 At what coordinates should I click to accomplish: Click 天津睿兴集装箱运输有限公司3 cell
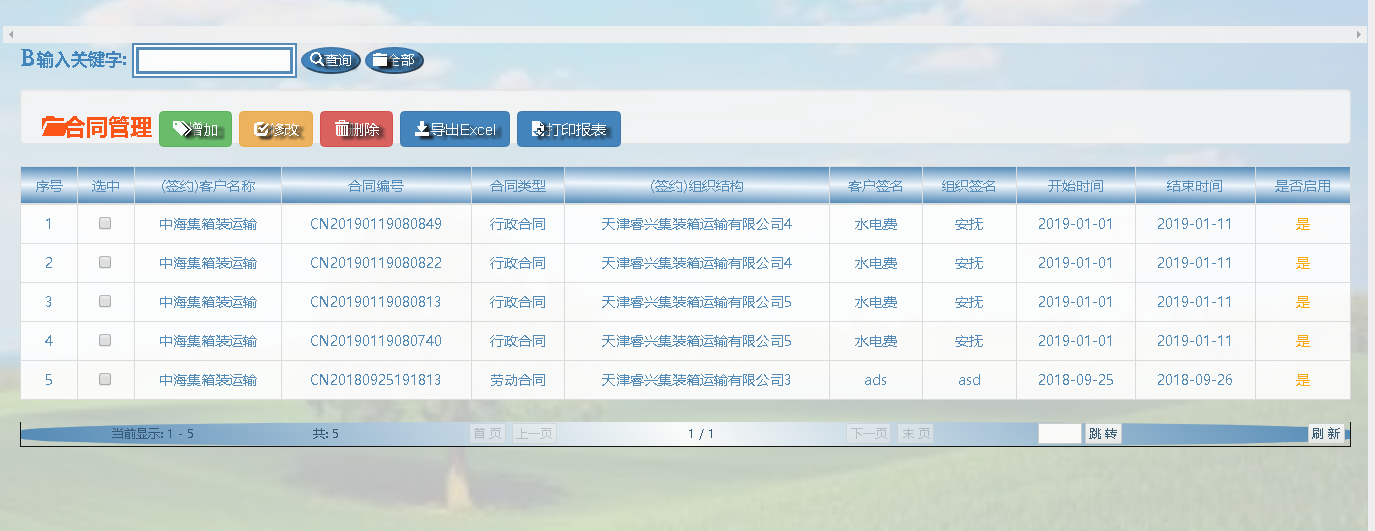(x=697, y=379)
